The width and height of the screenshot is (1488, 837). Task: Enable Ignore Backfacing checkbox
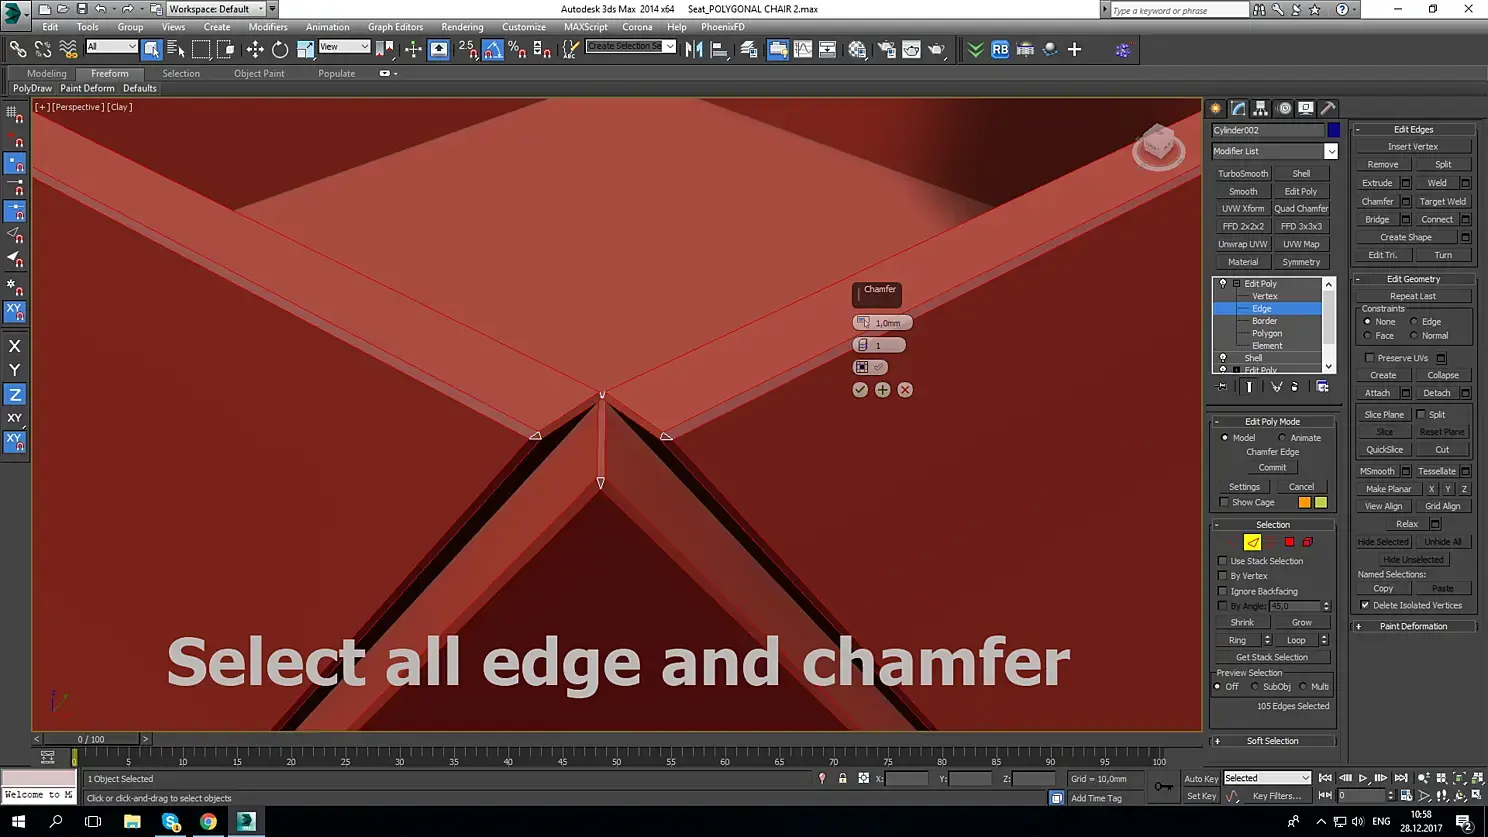click(1223, 591)
